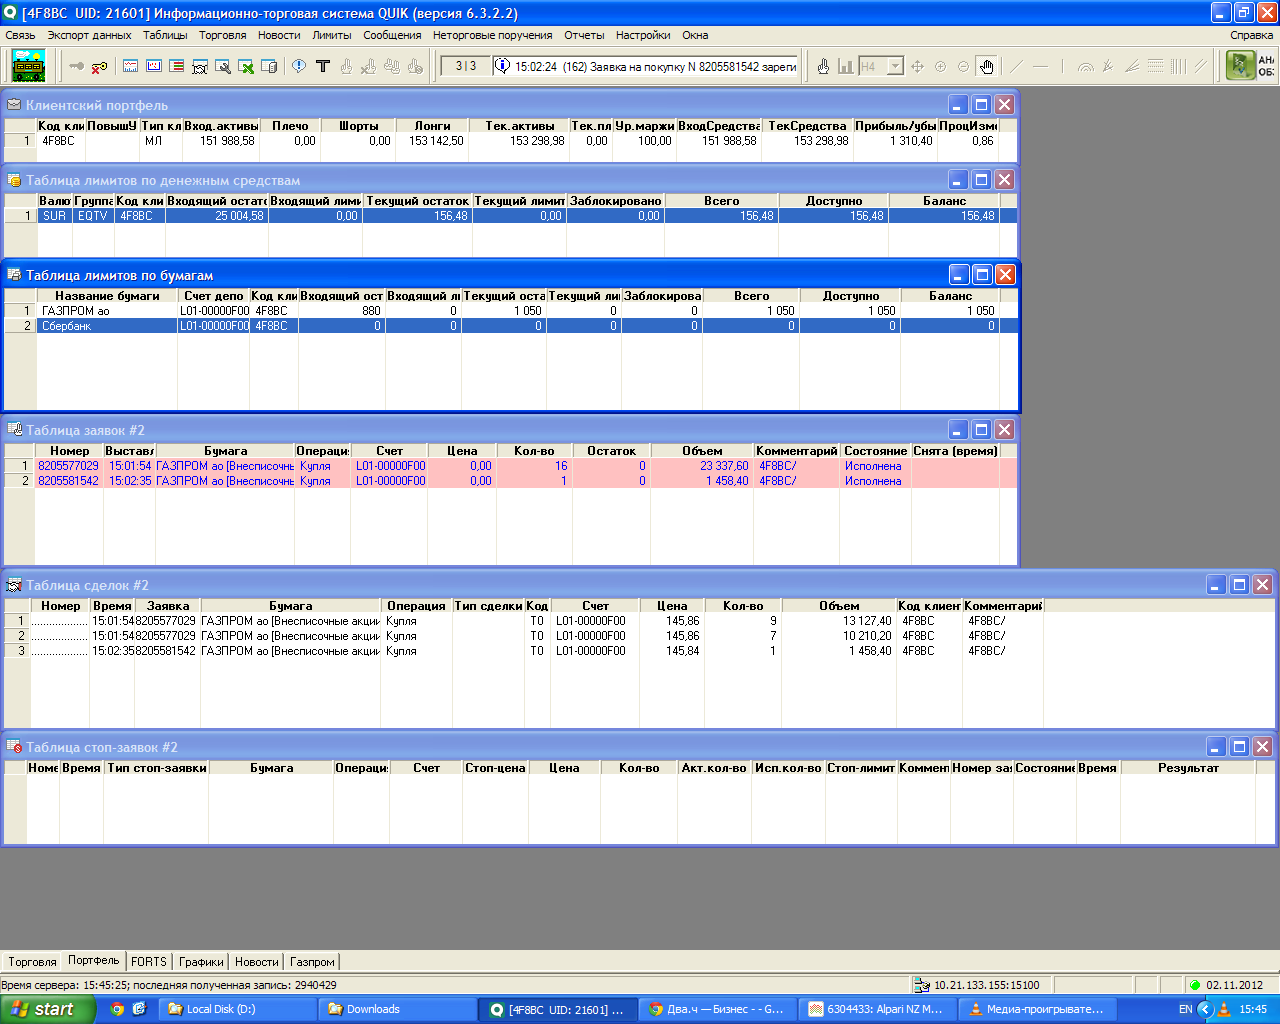The image size is (1280, 1024).
Task: Click the last message text field
Action: tap(646, 66)
